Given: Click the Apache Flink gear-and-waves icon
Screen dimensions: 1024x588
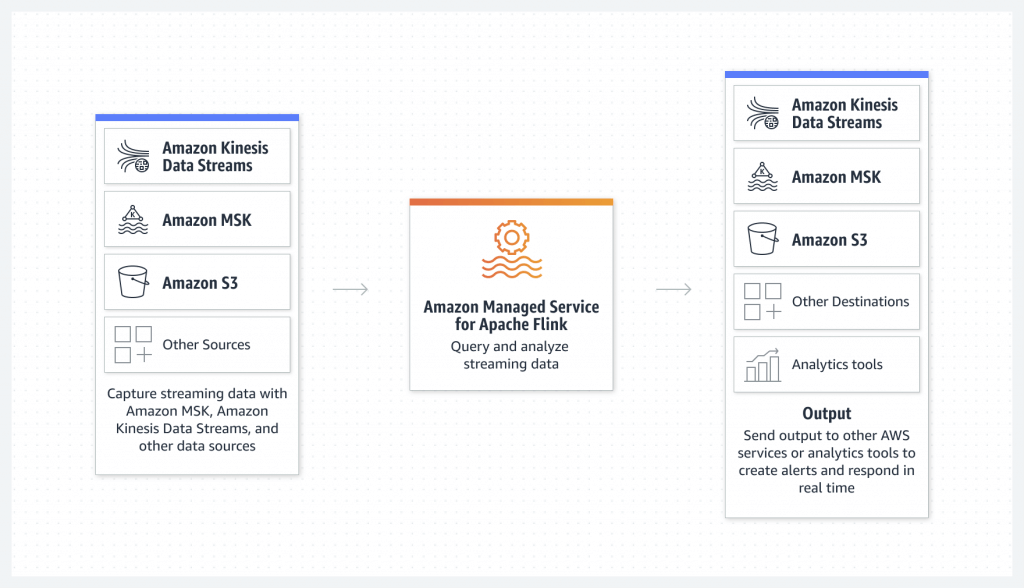Looking at the screenshot, I should tap(511, 249).
